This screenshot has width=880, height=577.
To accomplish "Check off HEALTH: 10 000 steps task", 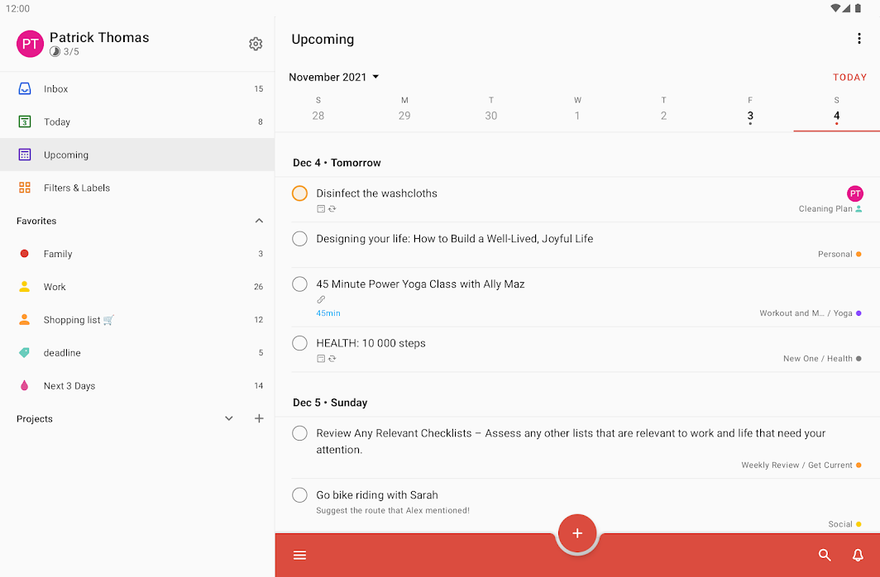I will (300, 343).
